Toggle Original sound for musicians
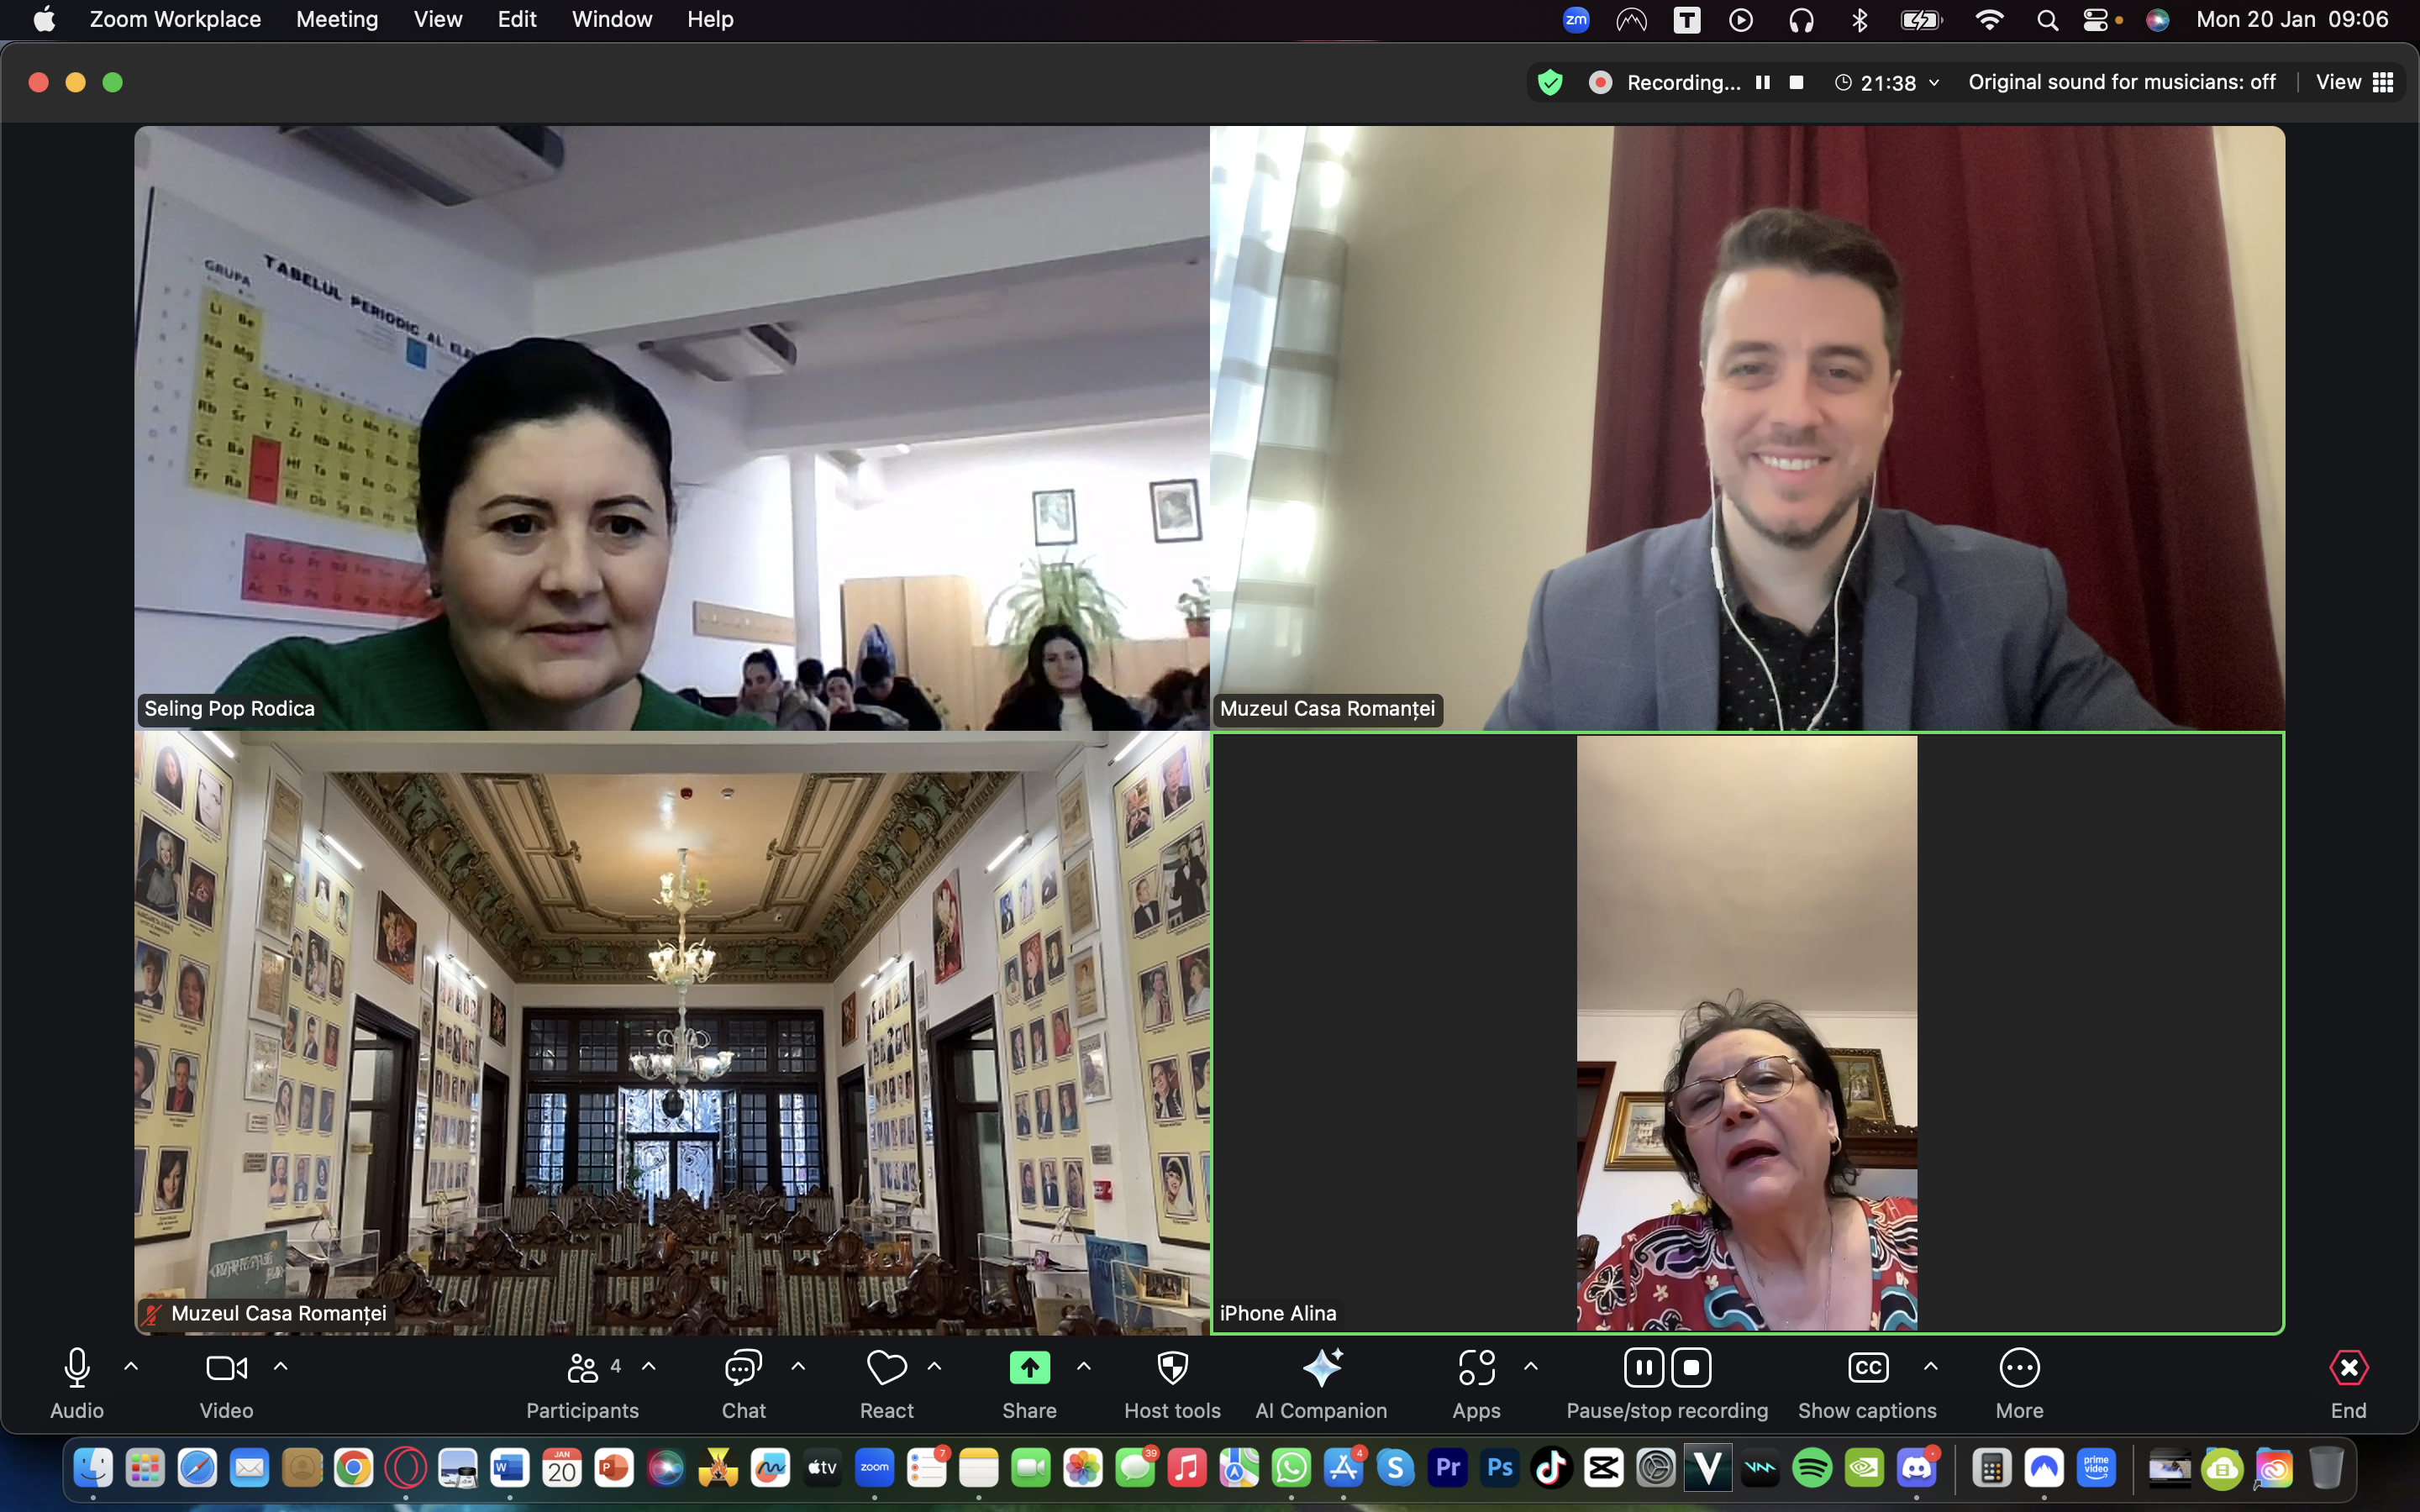Screen dimensions: 2420x1512 (2121, 82)
